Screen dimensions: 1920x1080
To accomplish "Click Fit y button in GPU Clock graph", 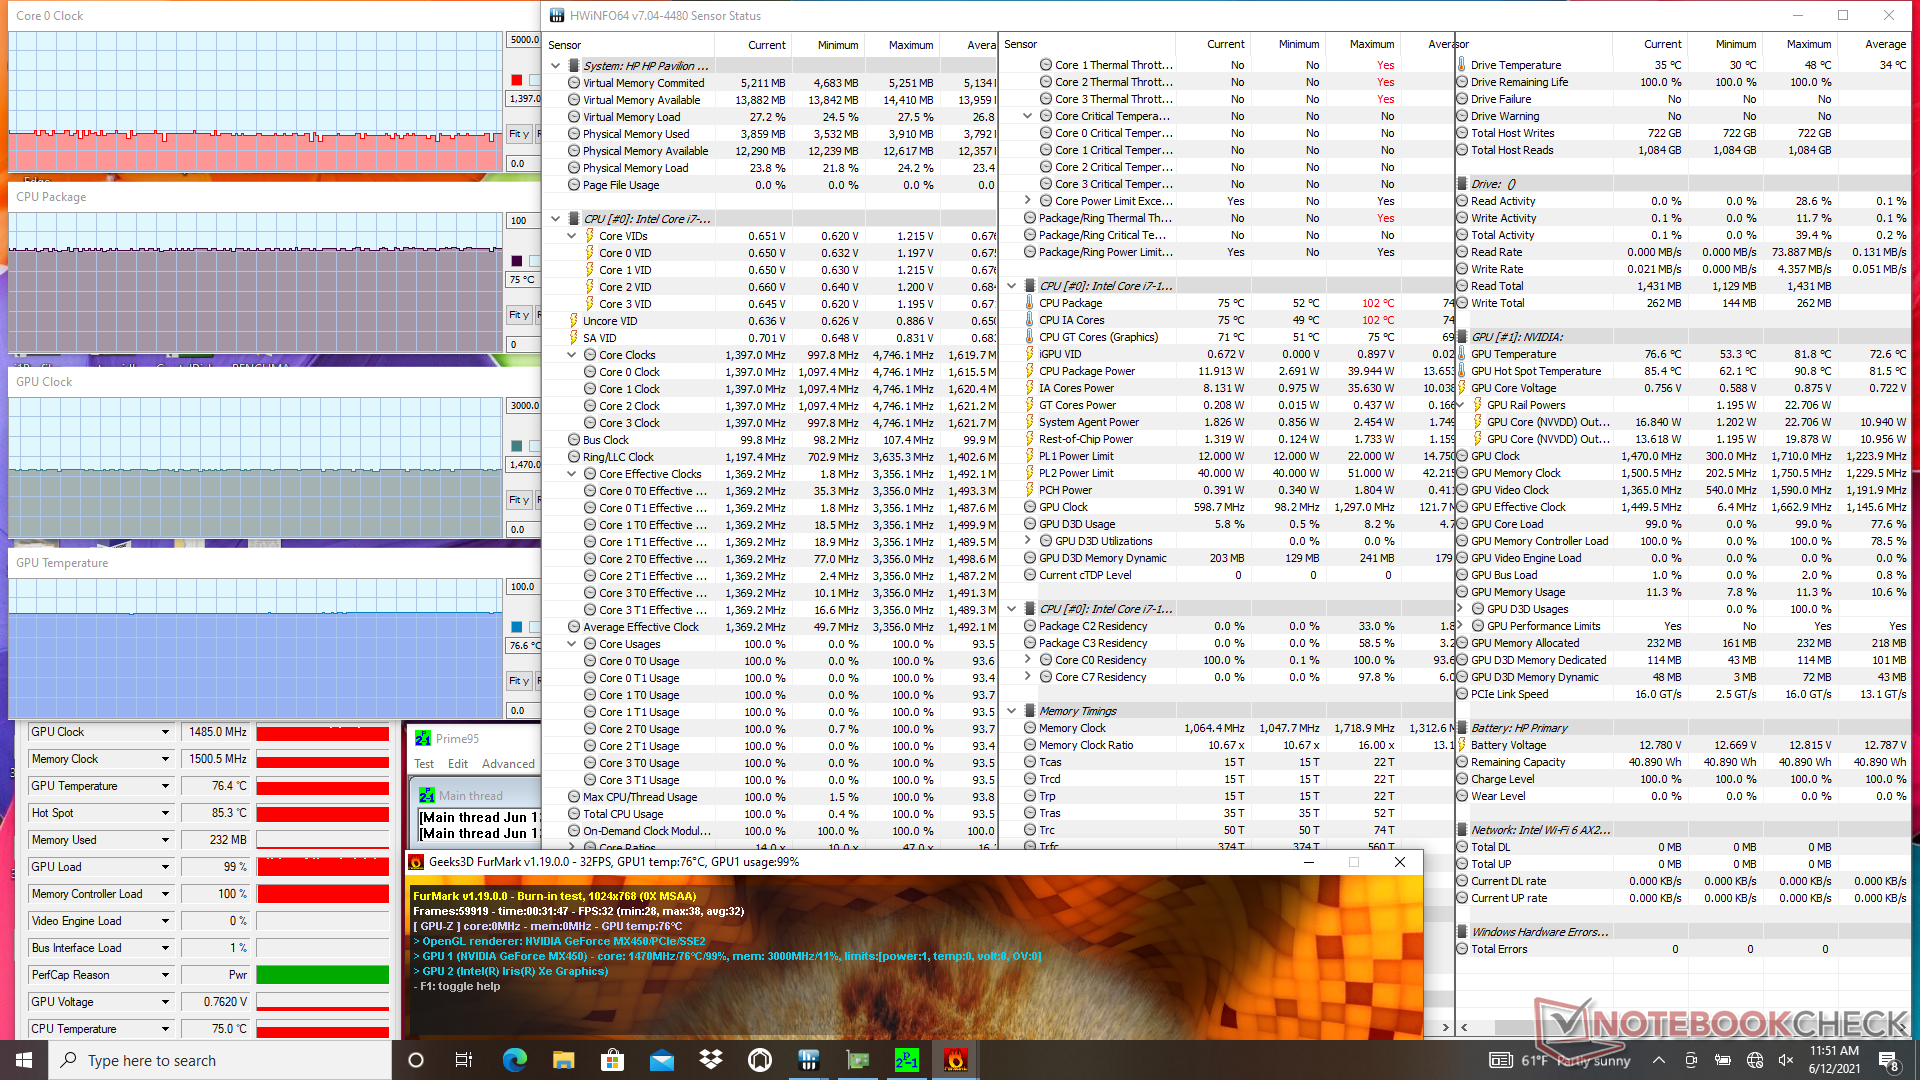I will coord(519,500).
